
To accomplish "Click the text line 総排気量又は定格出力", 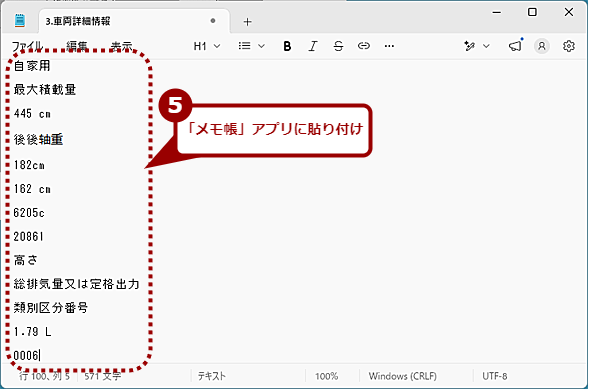I will coord(76,284).
